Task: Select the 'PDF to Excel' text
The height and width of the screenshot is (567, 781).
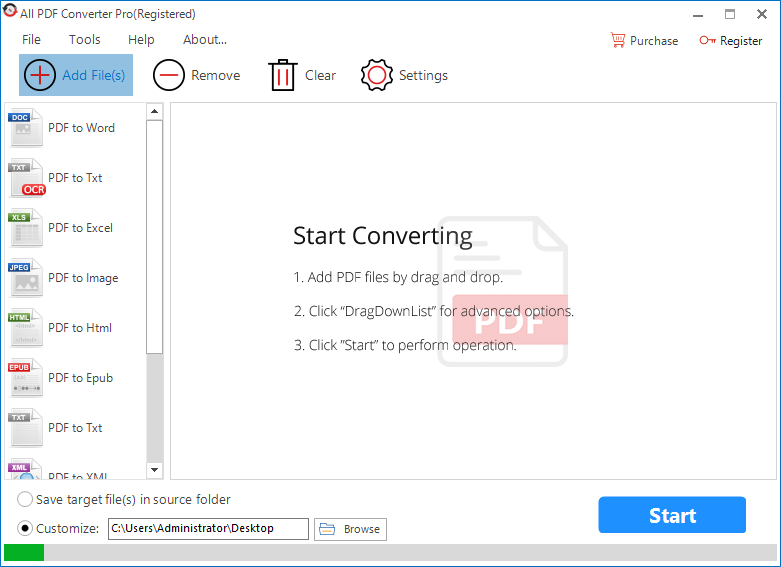Action: (80, 228)
